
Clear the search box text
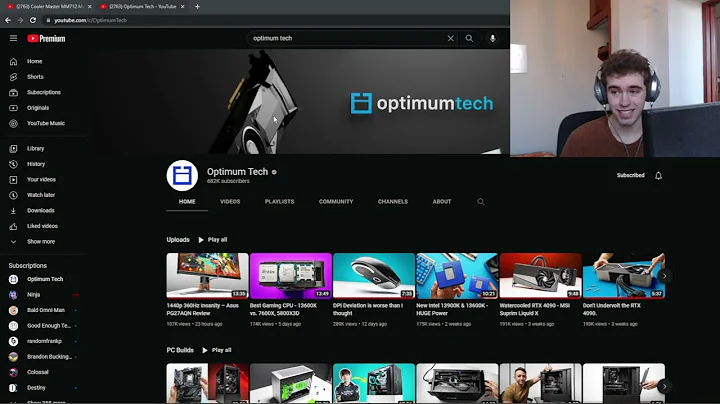[450, 39]
